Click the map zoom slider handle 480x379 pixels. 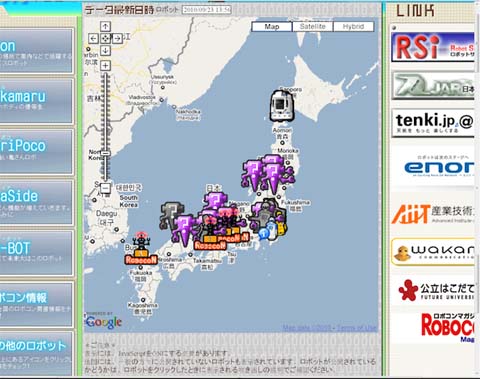pyautogui.click(x=105, y=153)
